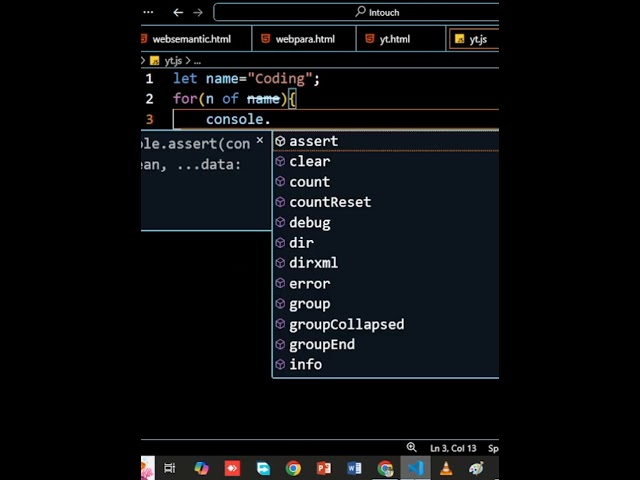This screenshot has width=640, height=480.
Task: Open Google Chrome from taskbar
Action: click(293, 468)
